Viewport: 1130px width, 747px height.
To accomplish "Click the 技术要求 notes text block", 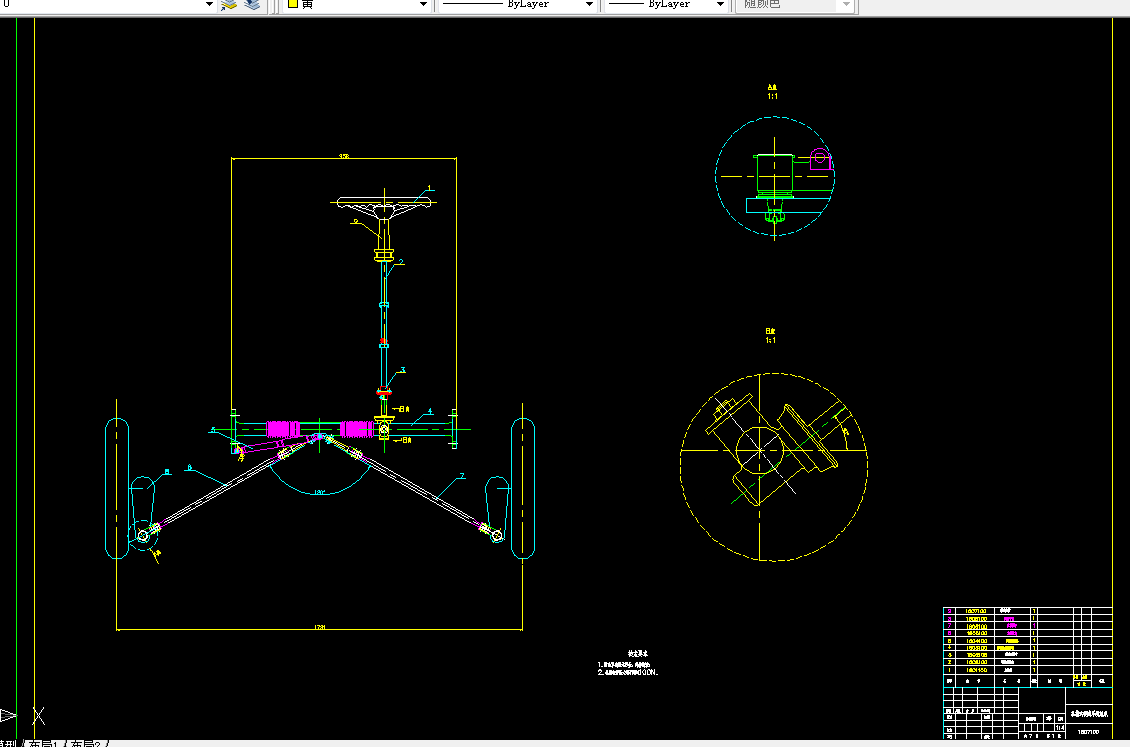I will pos(628,664).
